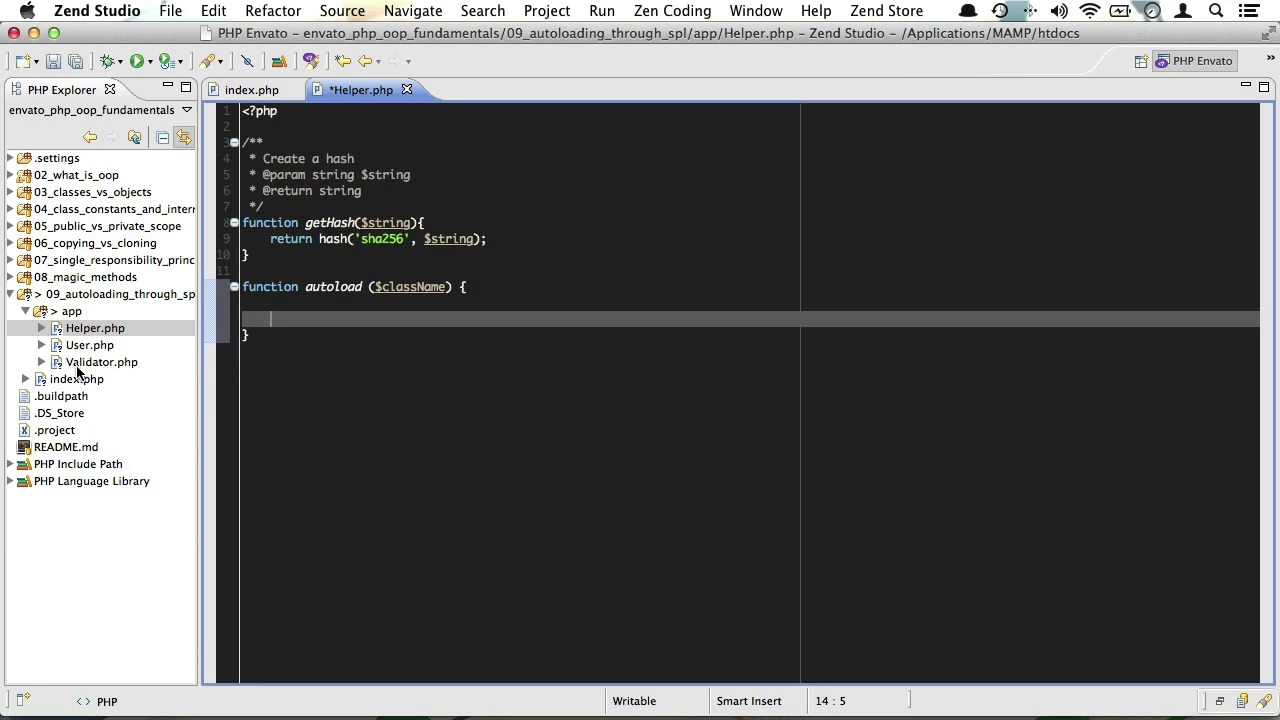Collapse the docblock comment fold at line 3

[234, 143]
